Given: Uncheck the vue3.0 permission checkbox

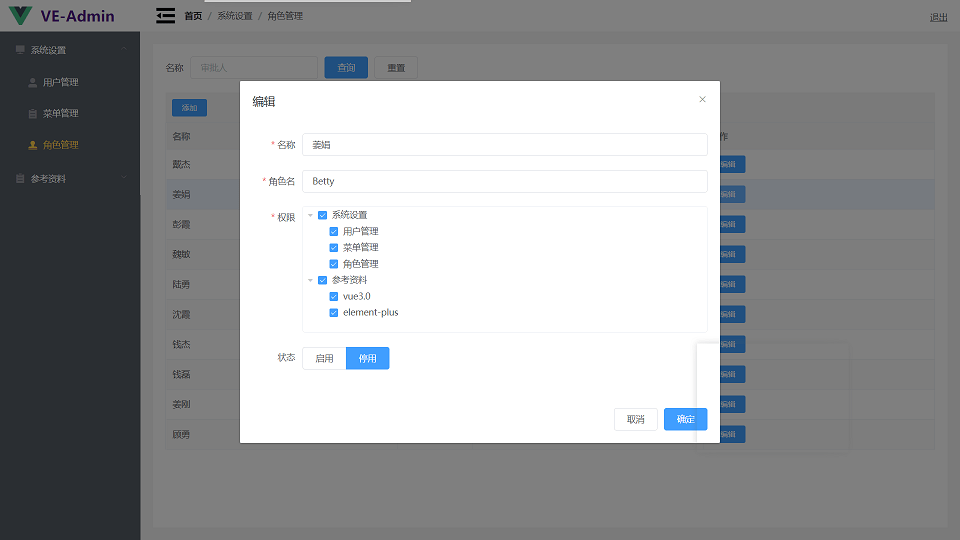Looking at the screenshot, I should coord(334,296).
